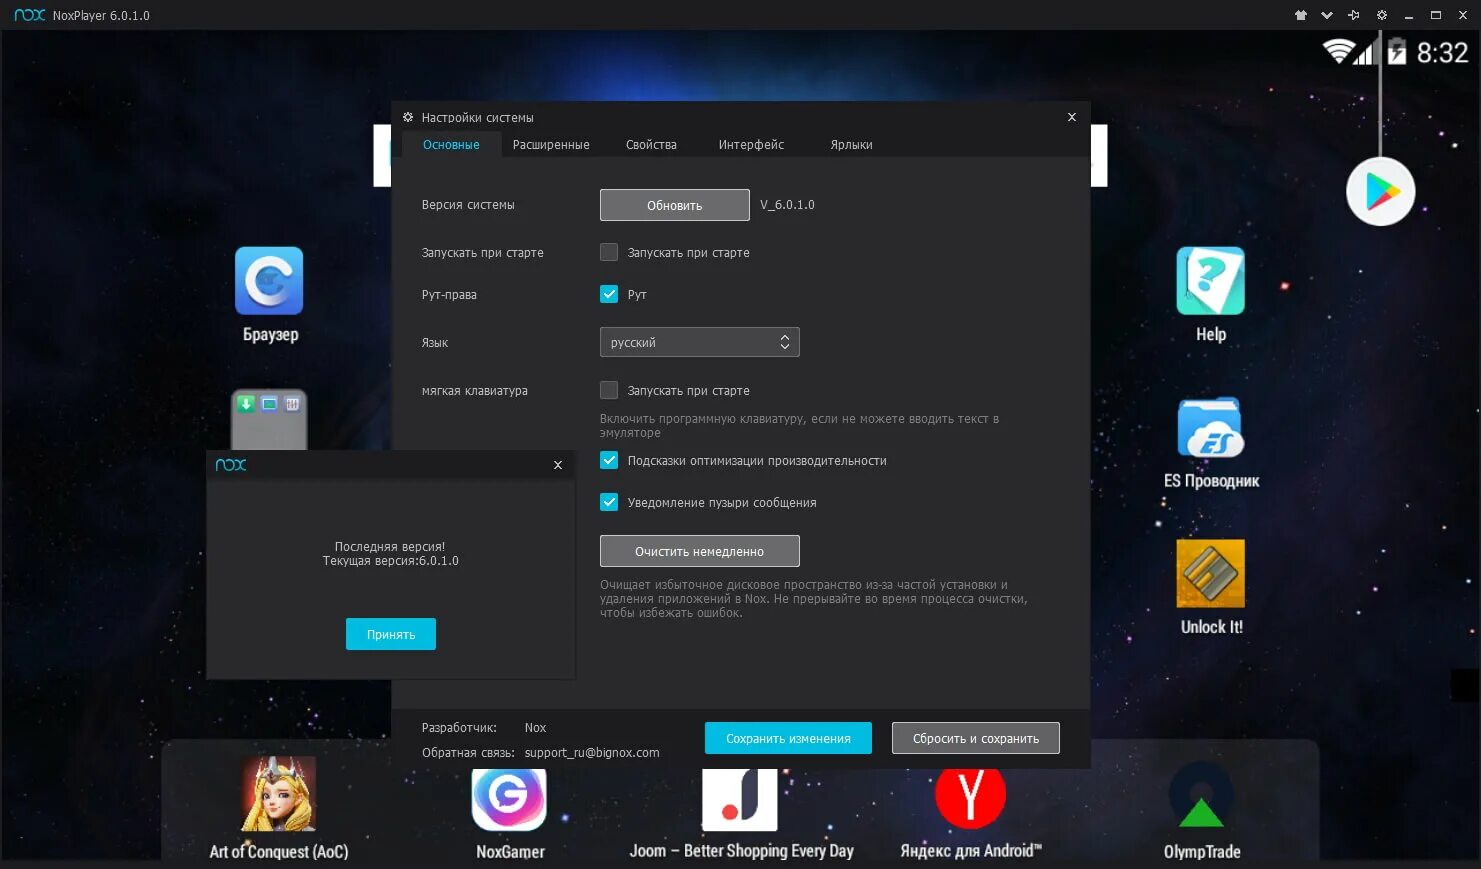The height and width of the screenshot is (869, 1481).
Task: Toggle Подсказки оптимизации производительности checkbox
Action: point(609,460)
